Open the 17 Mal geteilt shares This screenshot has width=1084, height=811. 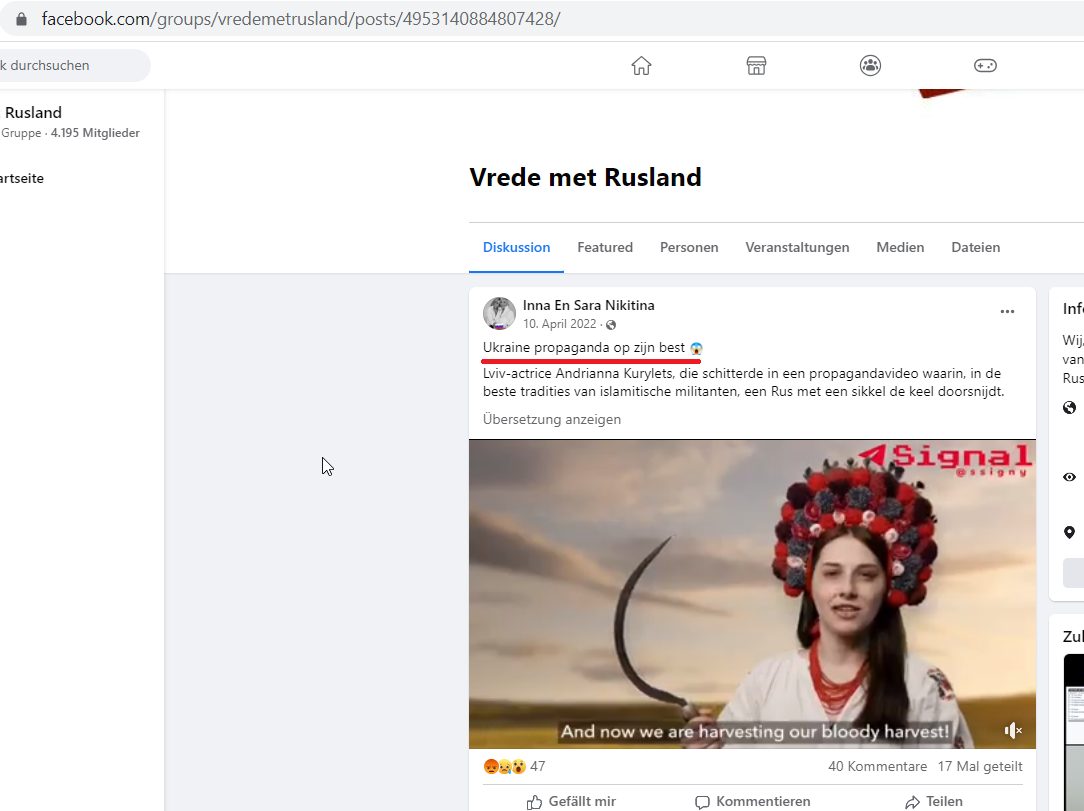tap(980, 766)
